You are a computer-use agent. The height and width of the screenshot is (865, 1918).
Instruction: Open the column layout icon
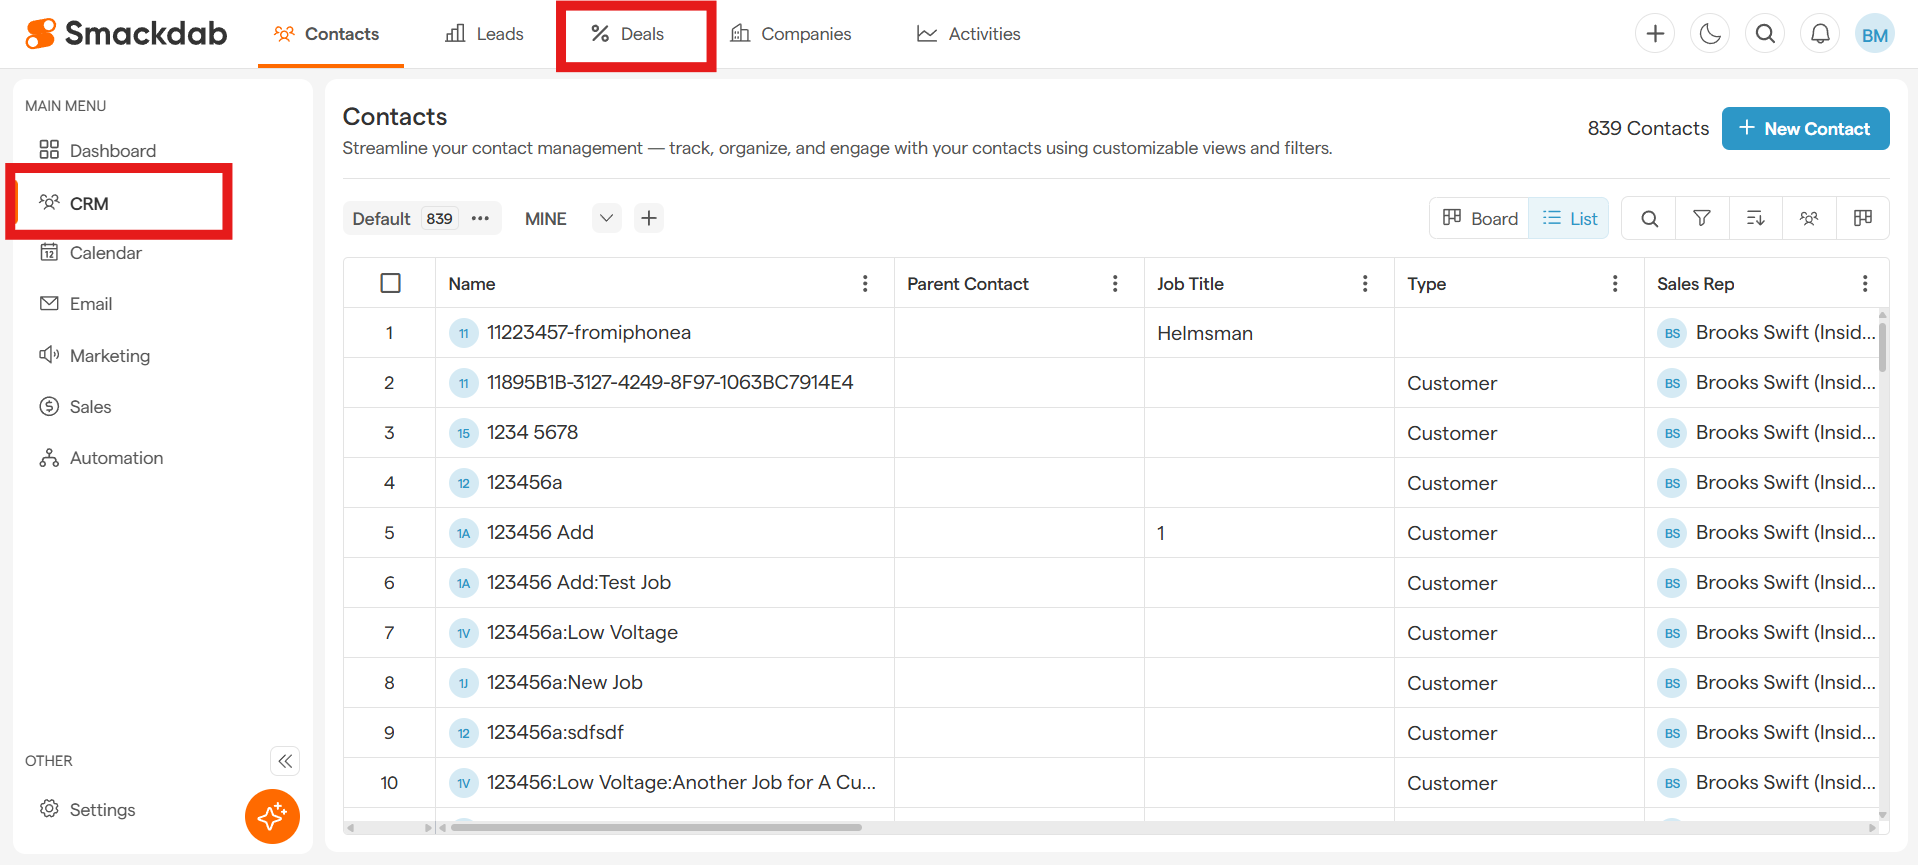[1862, 218]
